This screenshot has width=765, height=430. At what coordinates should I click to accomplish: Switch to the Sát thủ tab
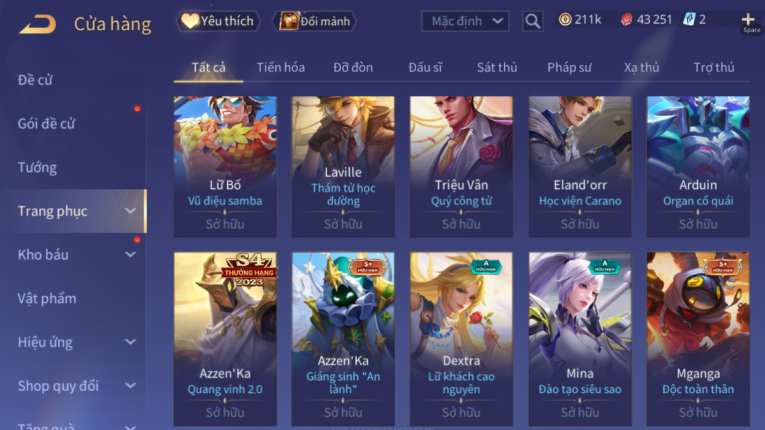(497, 67)
